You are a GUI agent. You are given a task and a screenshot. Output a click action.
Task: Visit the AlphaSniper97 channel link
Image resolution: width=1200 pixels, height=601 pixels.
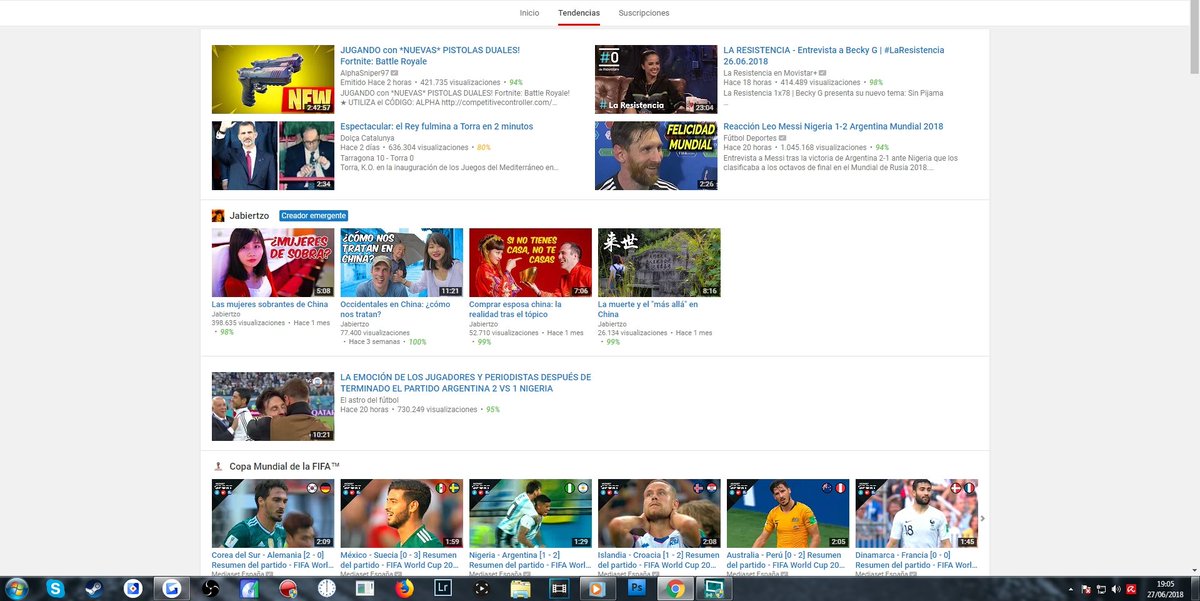[364, 73]
